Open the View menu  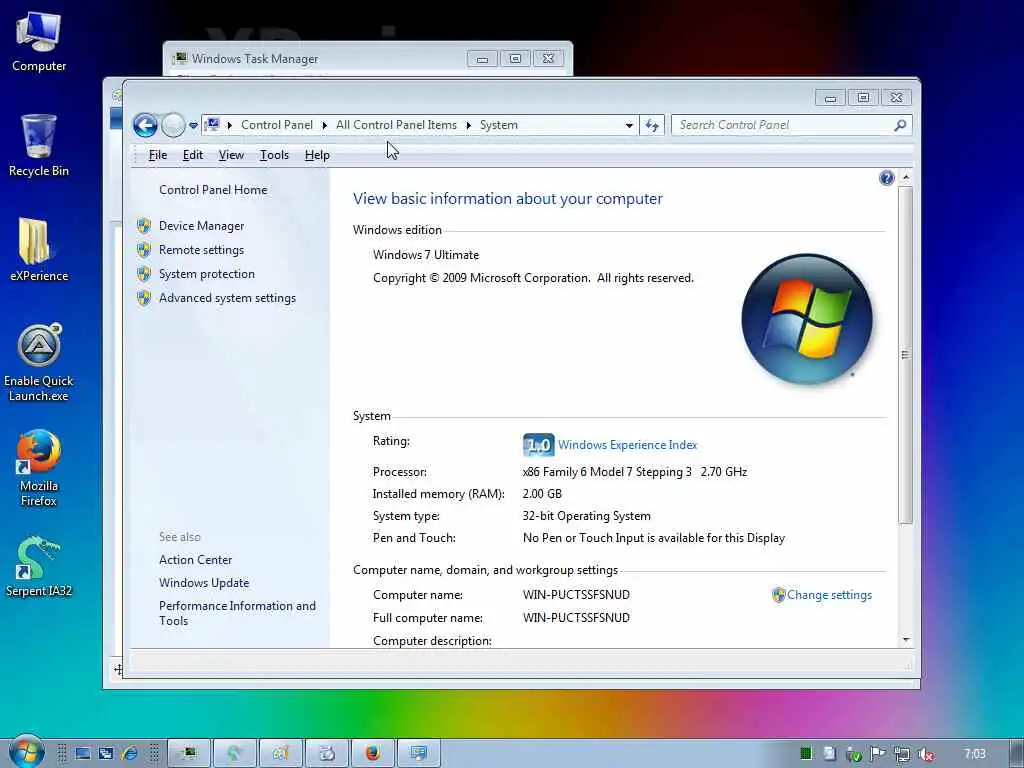(x=231, y=155)
